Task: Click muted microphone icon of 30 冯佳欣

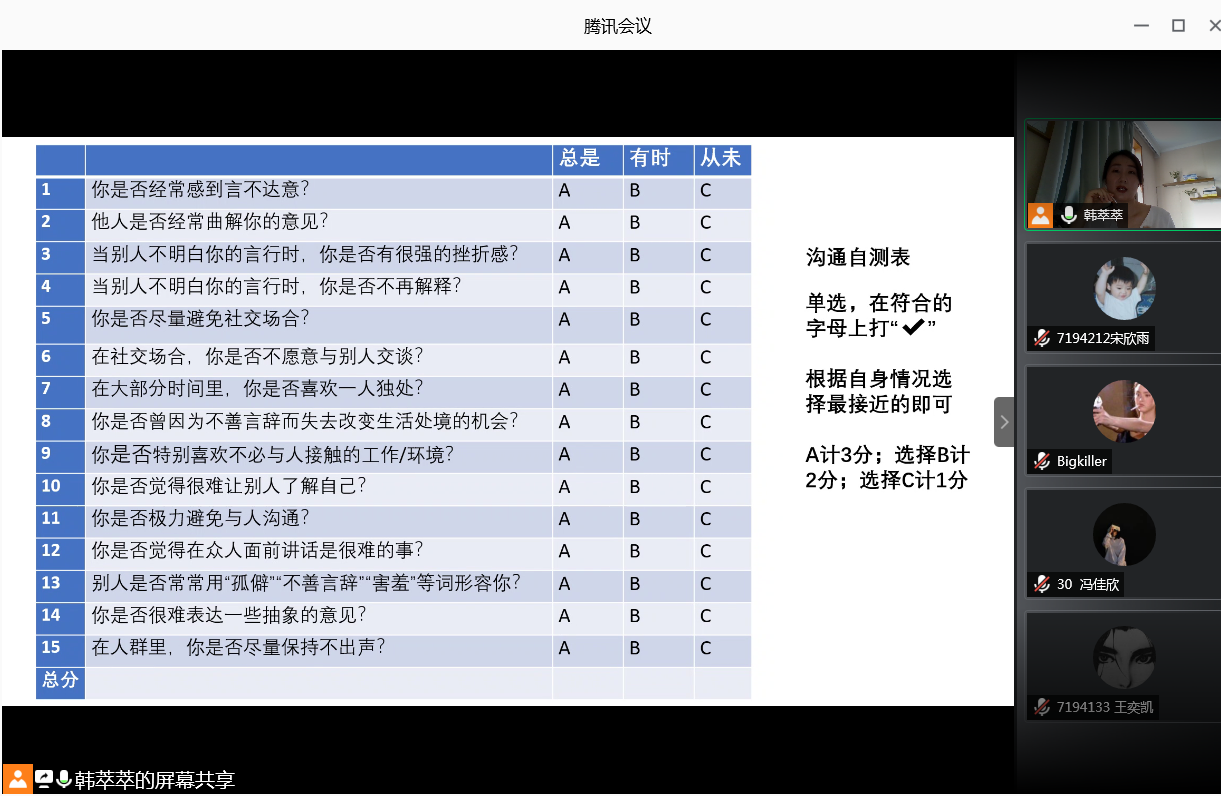Action: point(1042,584)
